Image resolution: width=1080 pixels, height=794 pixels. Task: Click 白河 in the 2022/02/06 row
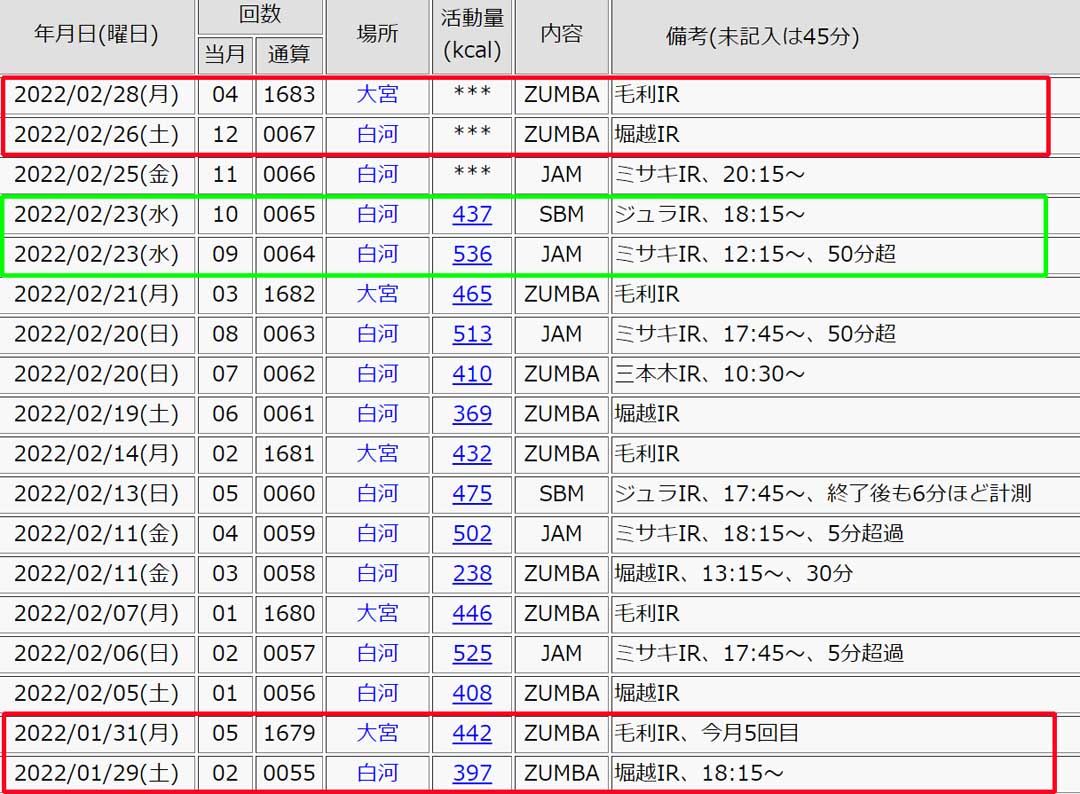pos(377,654)
